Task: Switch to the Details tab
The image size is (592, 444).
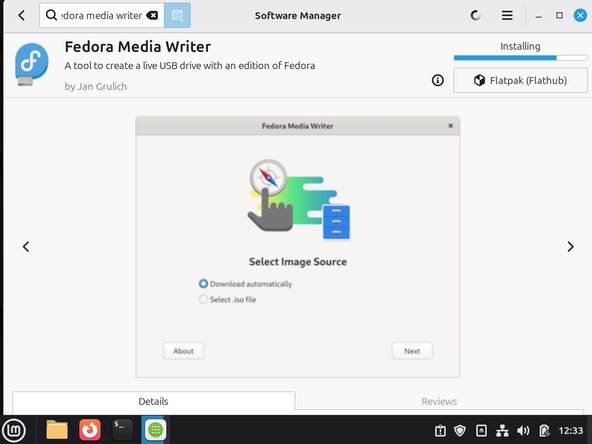Action: click(x=153, y=401)
